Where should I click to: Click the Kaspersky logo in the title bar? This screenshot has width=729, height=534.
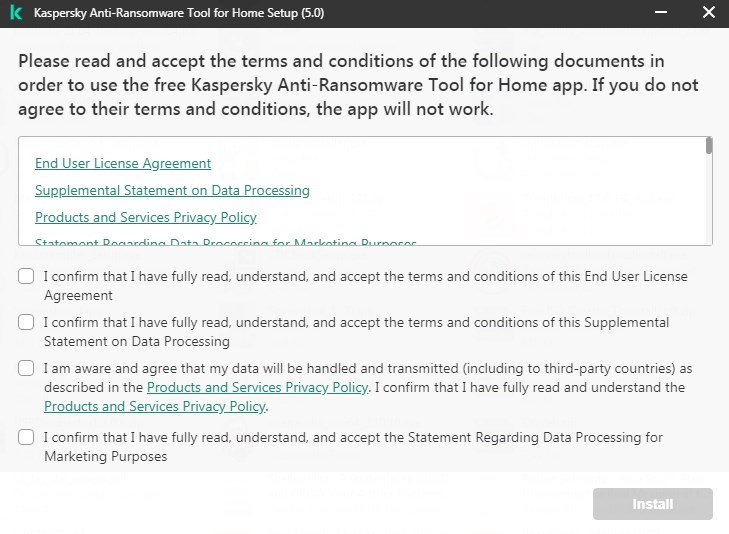pyautogui.click(x=16, y=14)
